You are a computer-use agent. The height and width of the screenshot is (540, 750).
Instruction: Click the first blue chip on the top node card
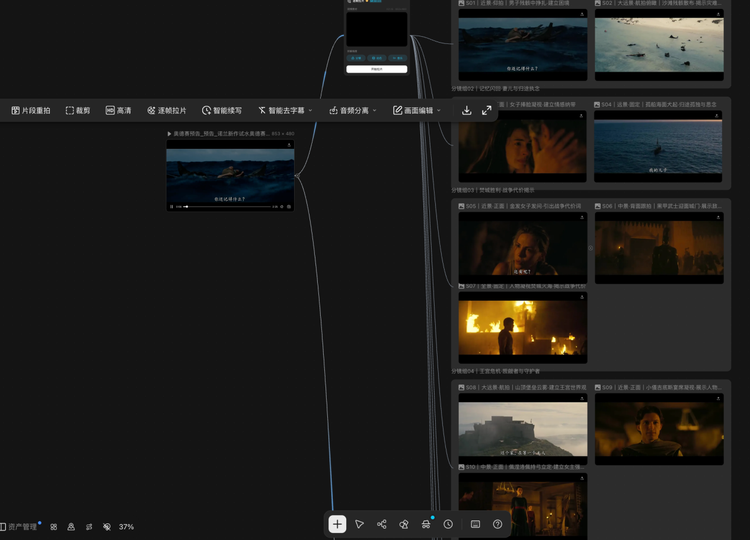356,58
